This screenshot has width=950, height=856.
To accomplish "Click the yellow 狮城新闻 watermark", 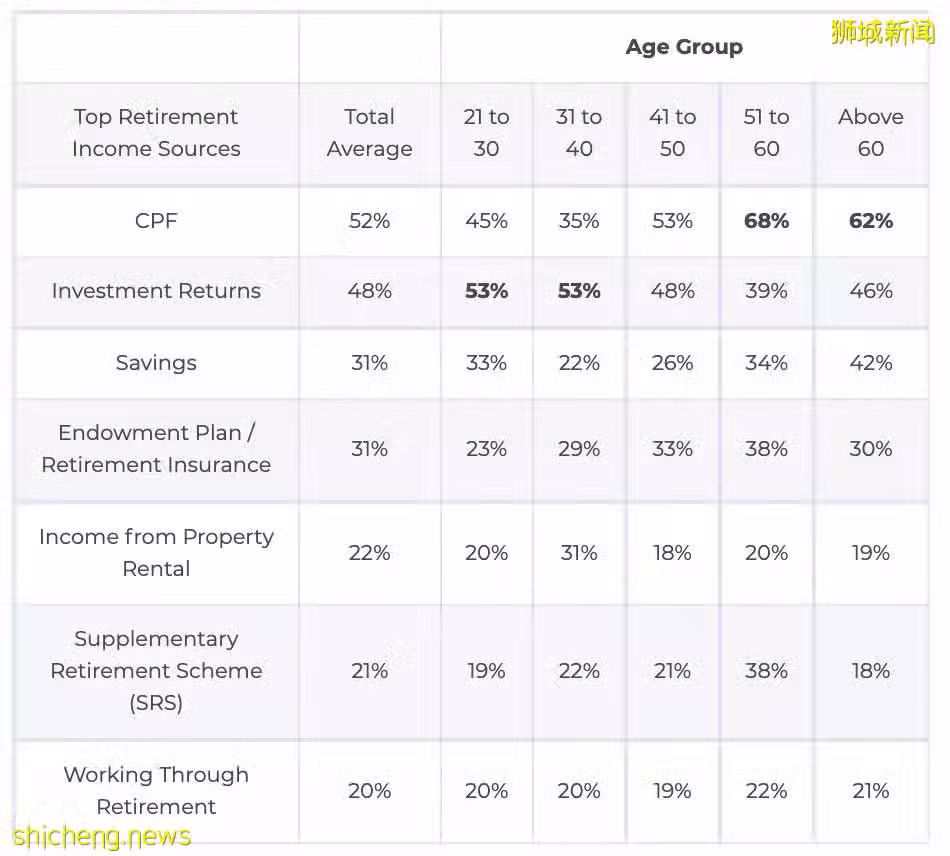I will tap(883, 32).
